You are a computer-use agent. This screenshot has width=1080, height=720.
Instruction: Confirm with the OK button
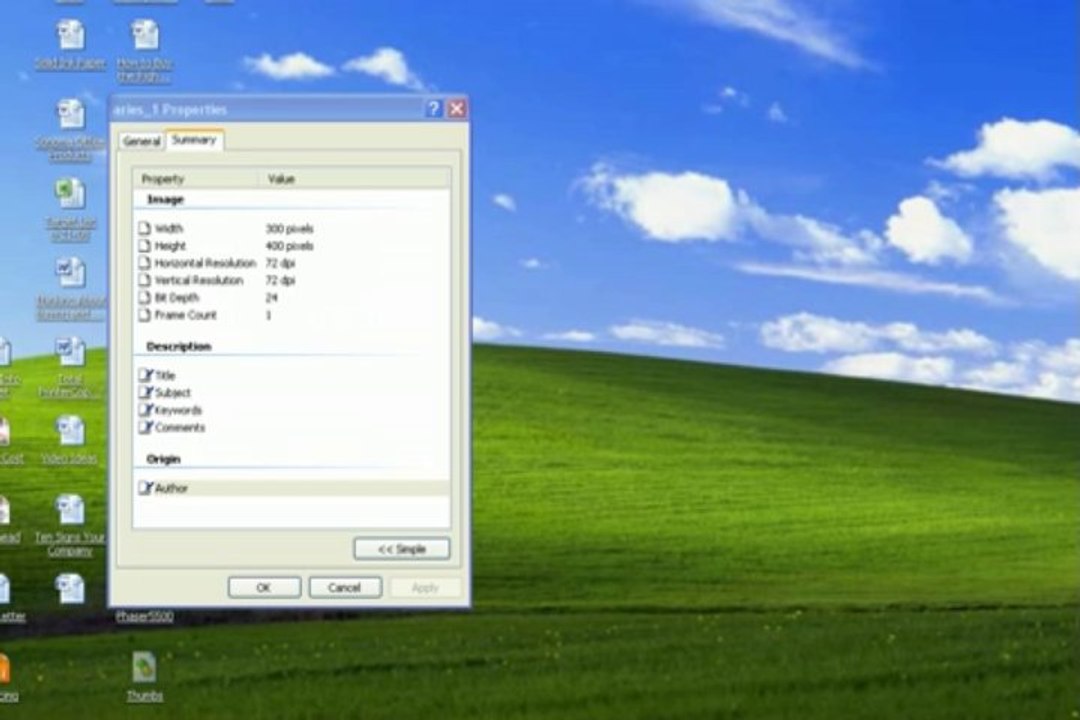[x=264, y=588]
